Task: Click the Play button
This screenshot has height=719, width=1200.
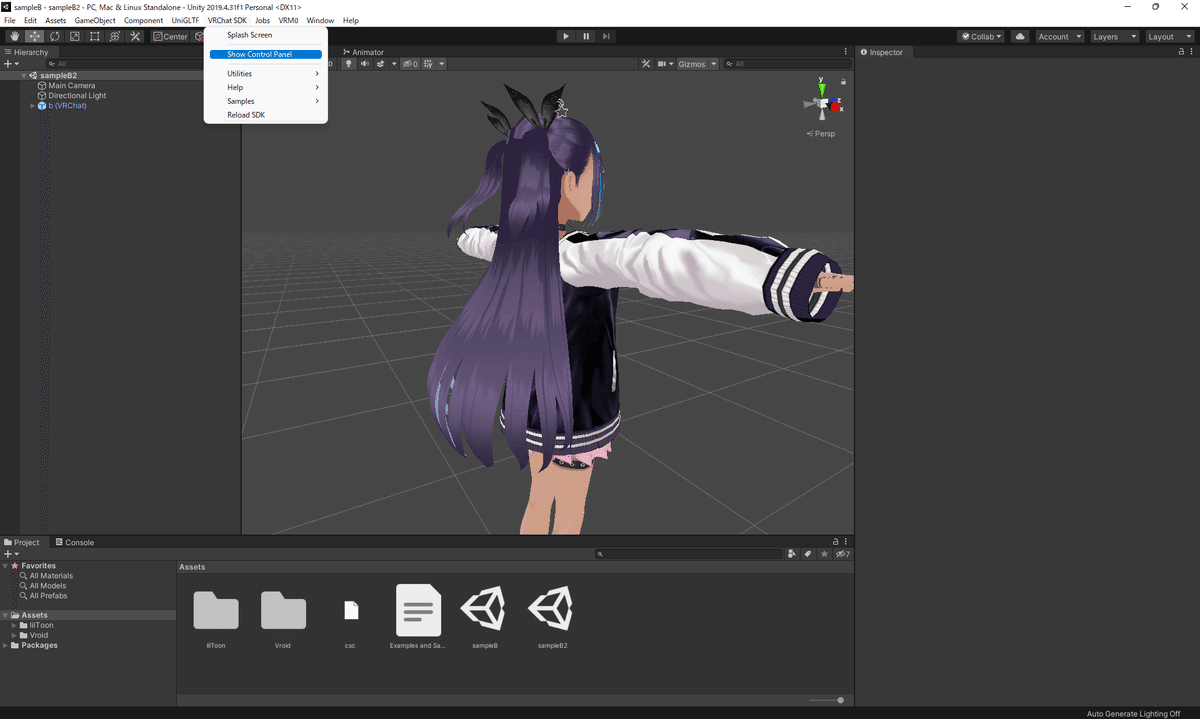Action: pos(566,36)
